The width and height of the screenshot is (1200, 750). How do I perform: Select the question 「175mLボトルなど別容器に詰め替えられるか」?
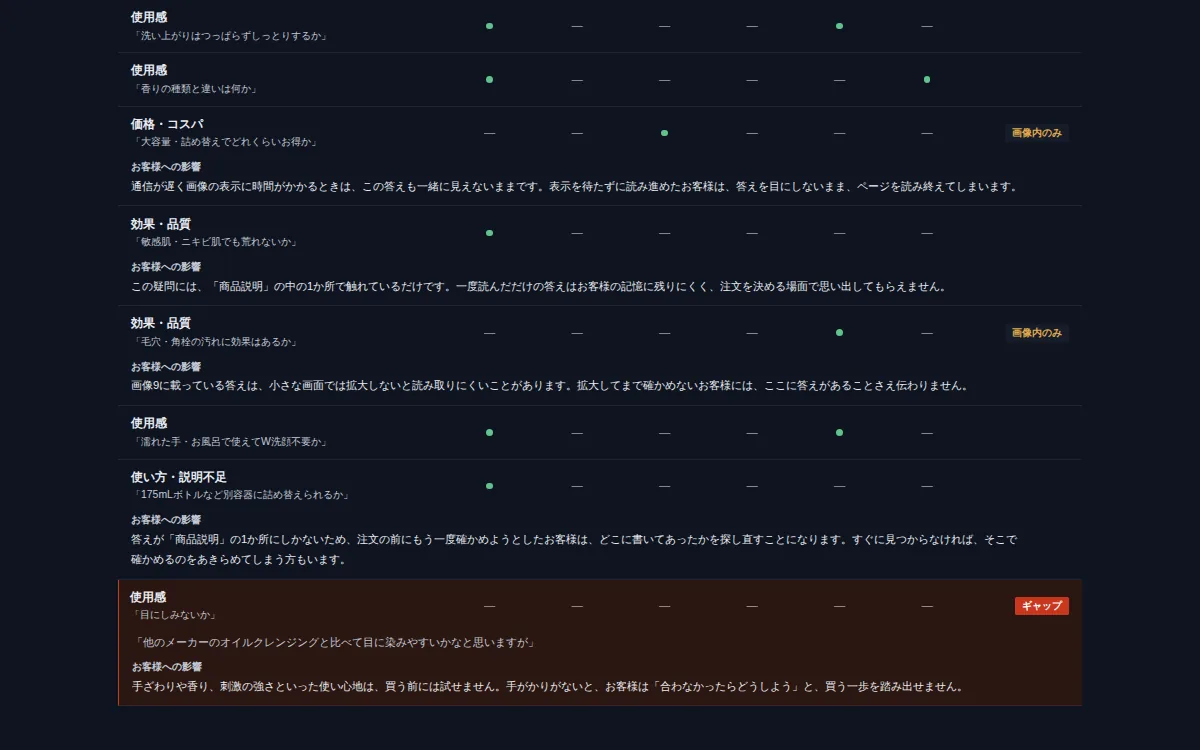point(241,495)
